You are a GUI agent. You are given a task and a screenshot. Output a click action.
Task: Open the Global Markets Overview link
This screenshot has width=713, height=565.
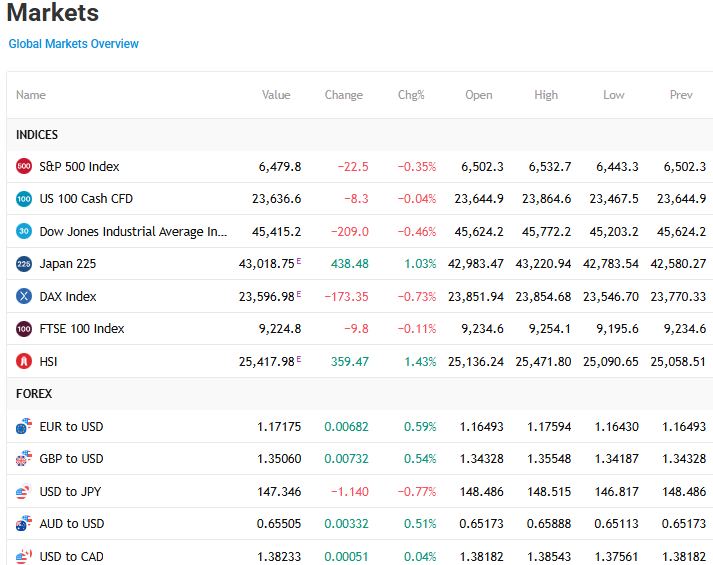point(74,44)
